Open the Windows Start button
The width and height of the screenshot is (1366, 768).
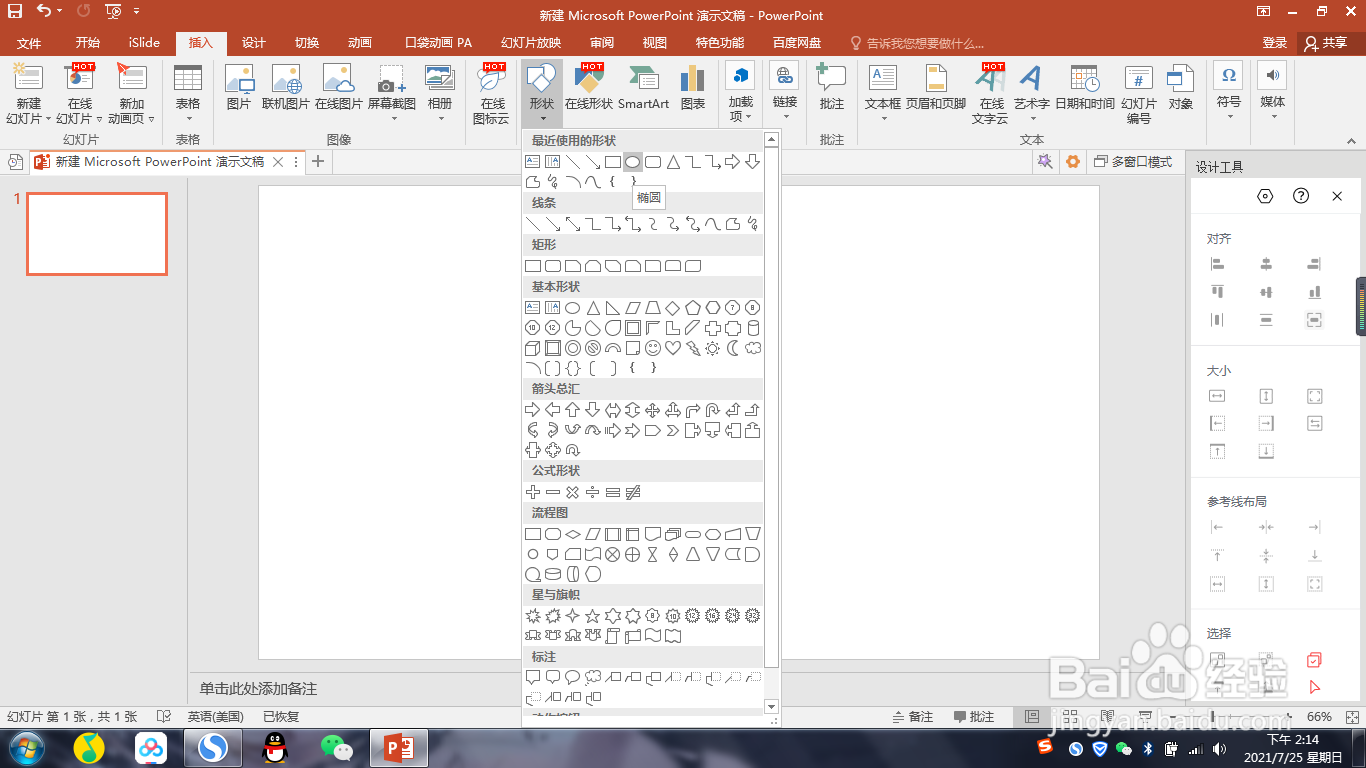(x=27, y=747)
